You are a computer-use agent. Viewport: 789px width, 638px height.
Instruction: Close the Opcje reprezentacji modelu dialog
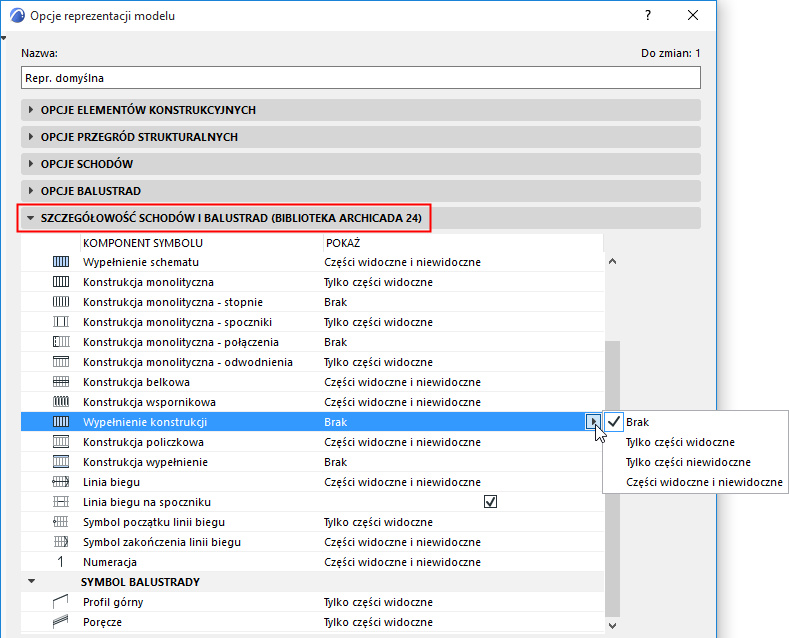point(693,16)
